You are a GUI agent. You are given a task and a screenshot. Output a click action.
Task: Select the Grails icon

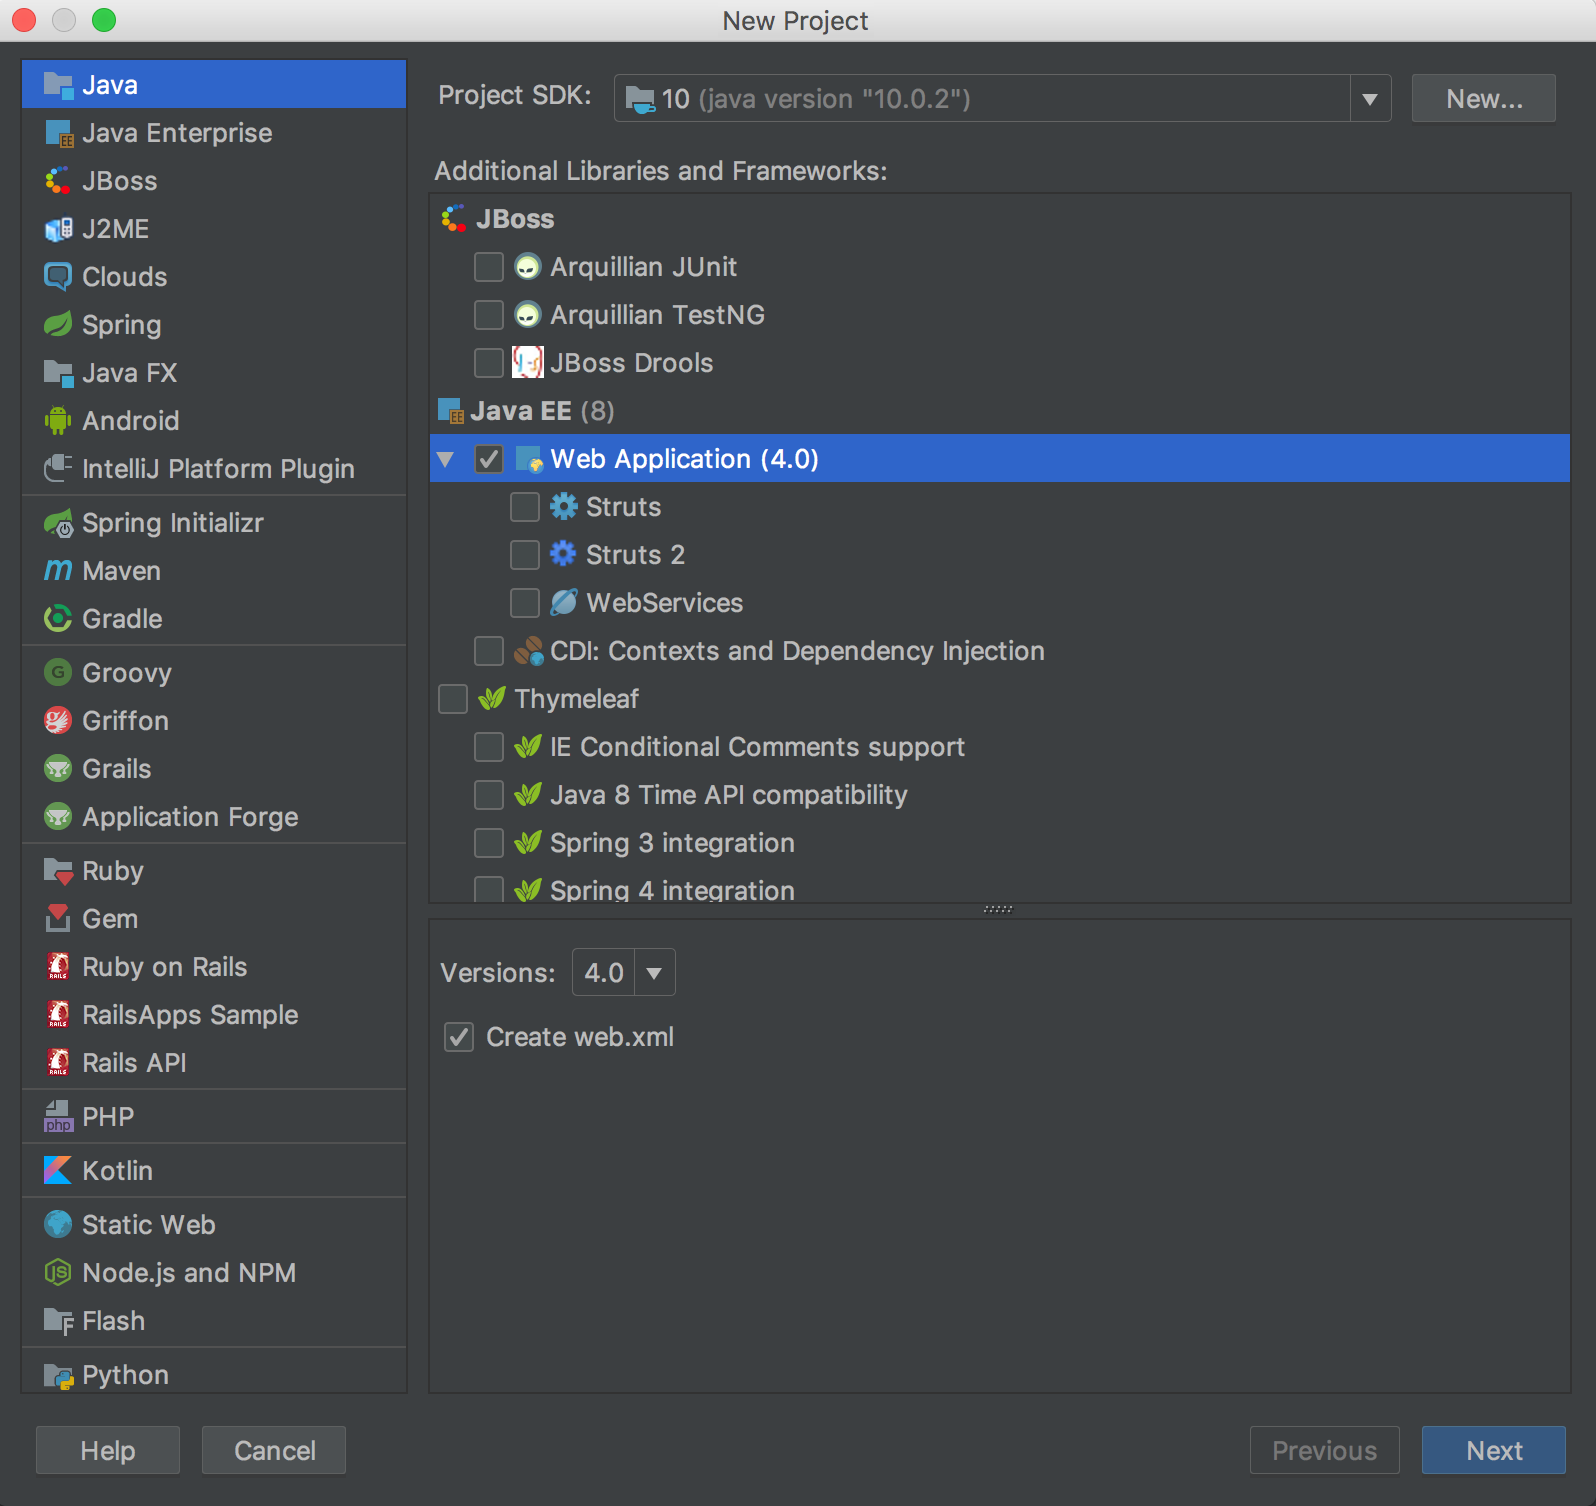pyautogui.click(x=59, y=769)
